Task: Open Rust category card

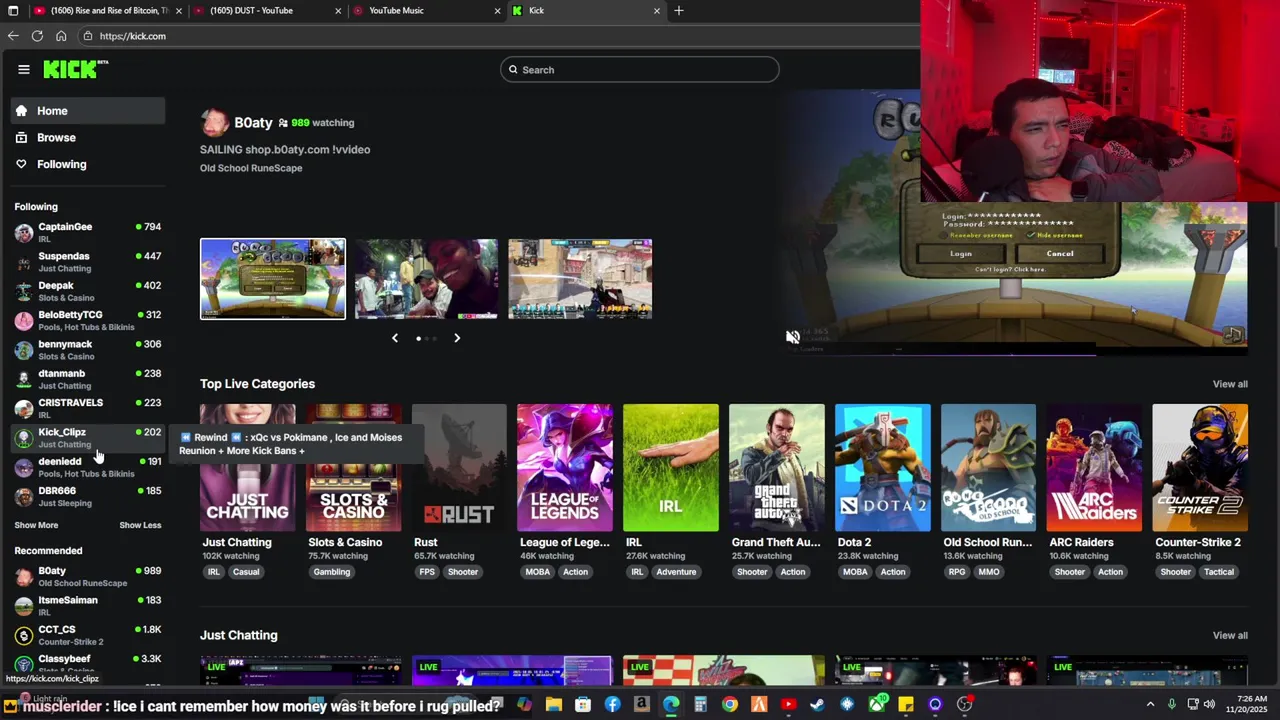Action: pyautogui.click(x=459, y=468)
